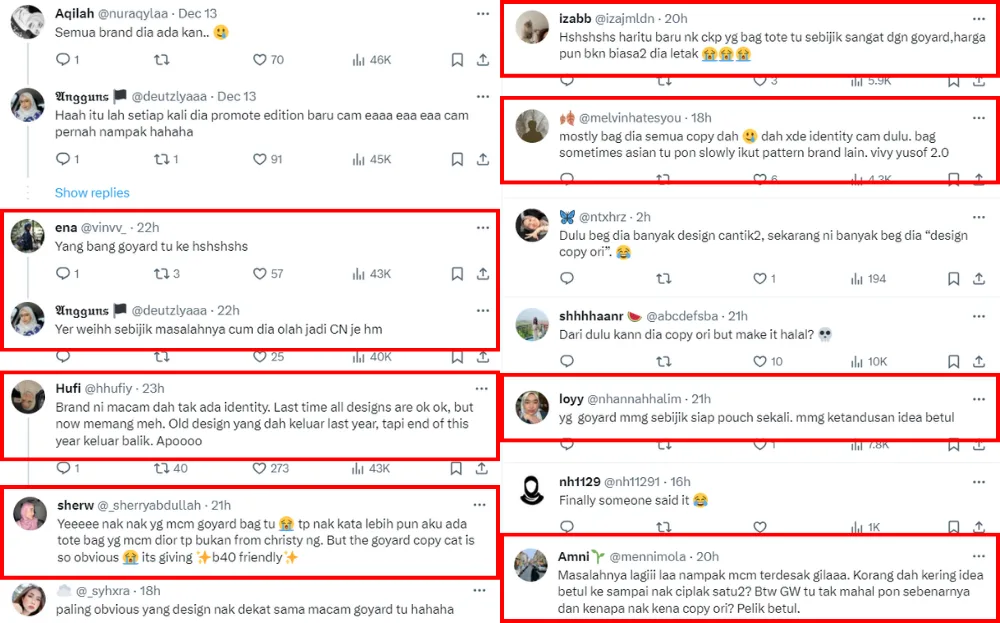Viewport: 1000px width, 623px height.
Task: Click Hufi's profile avatar
Action: [27, 397]
